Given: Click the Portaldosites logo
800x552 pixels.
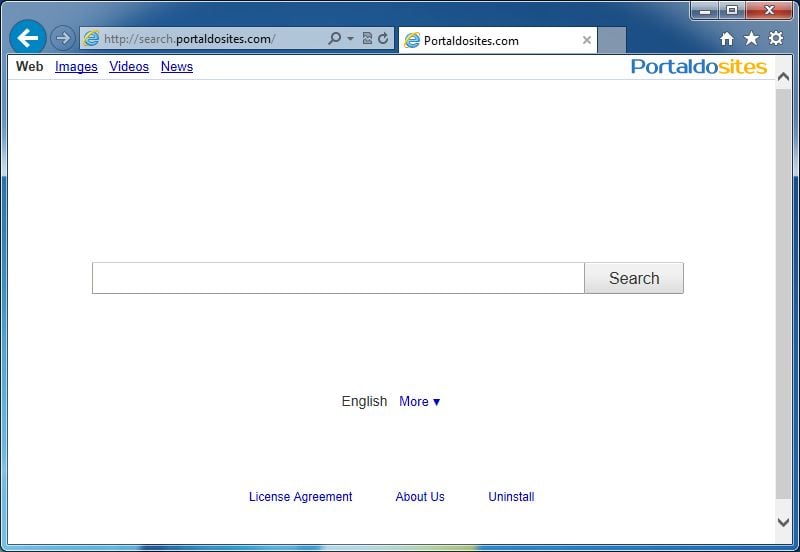Looking at the screenshot, I should (698, 67).
